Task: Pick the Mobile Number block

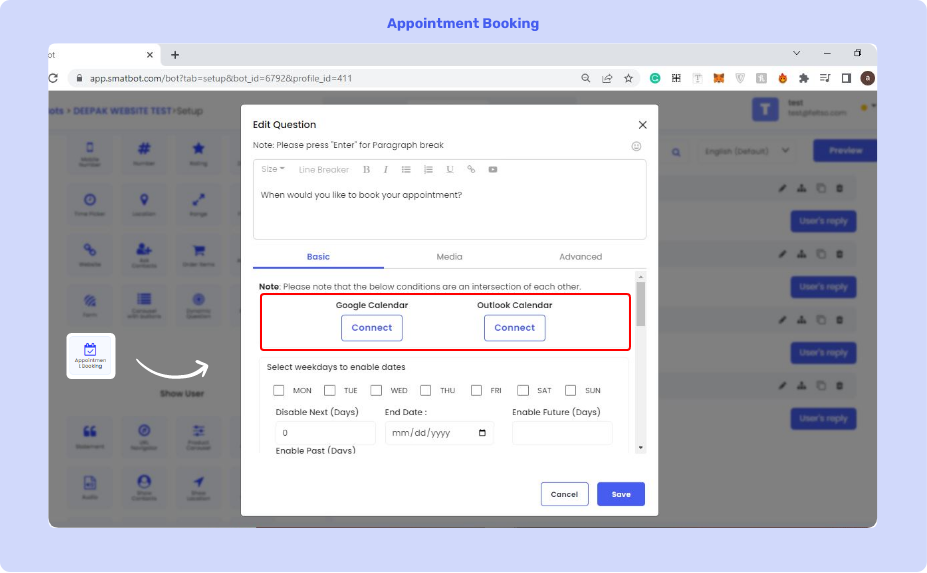Action: click(x=90, y=154)
